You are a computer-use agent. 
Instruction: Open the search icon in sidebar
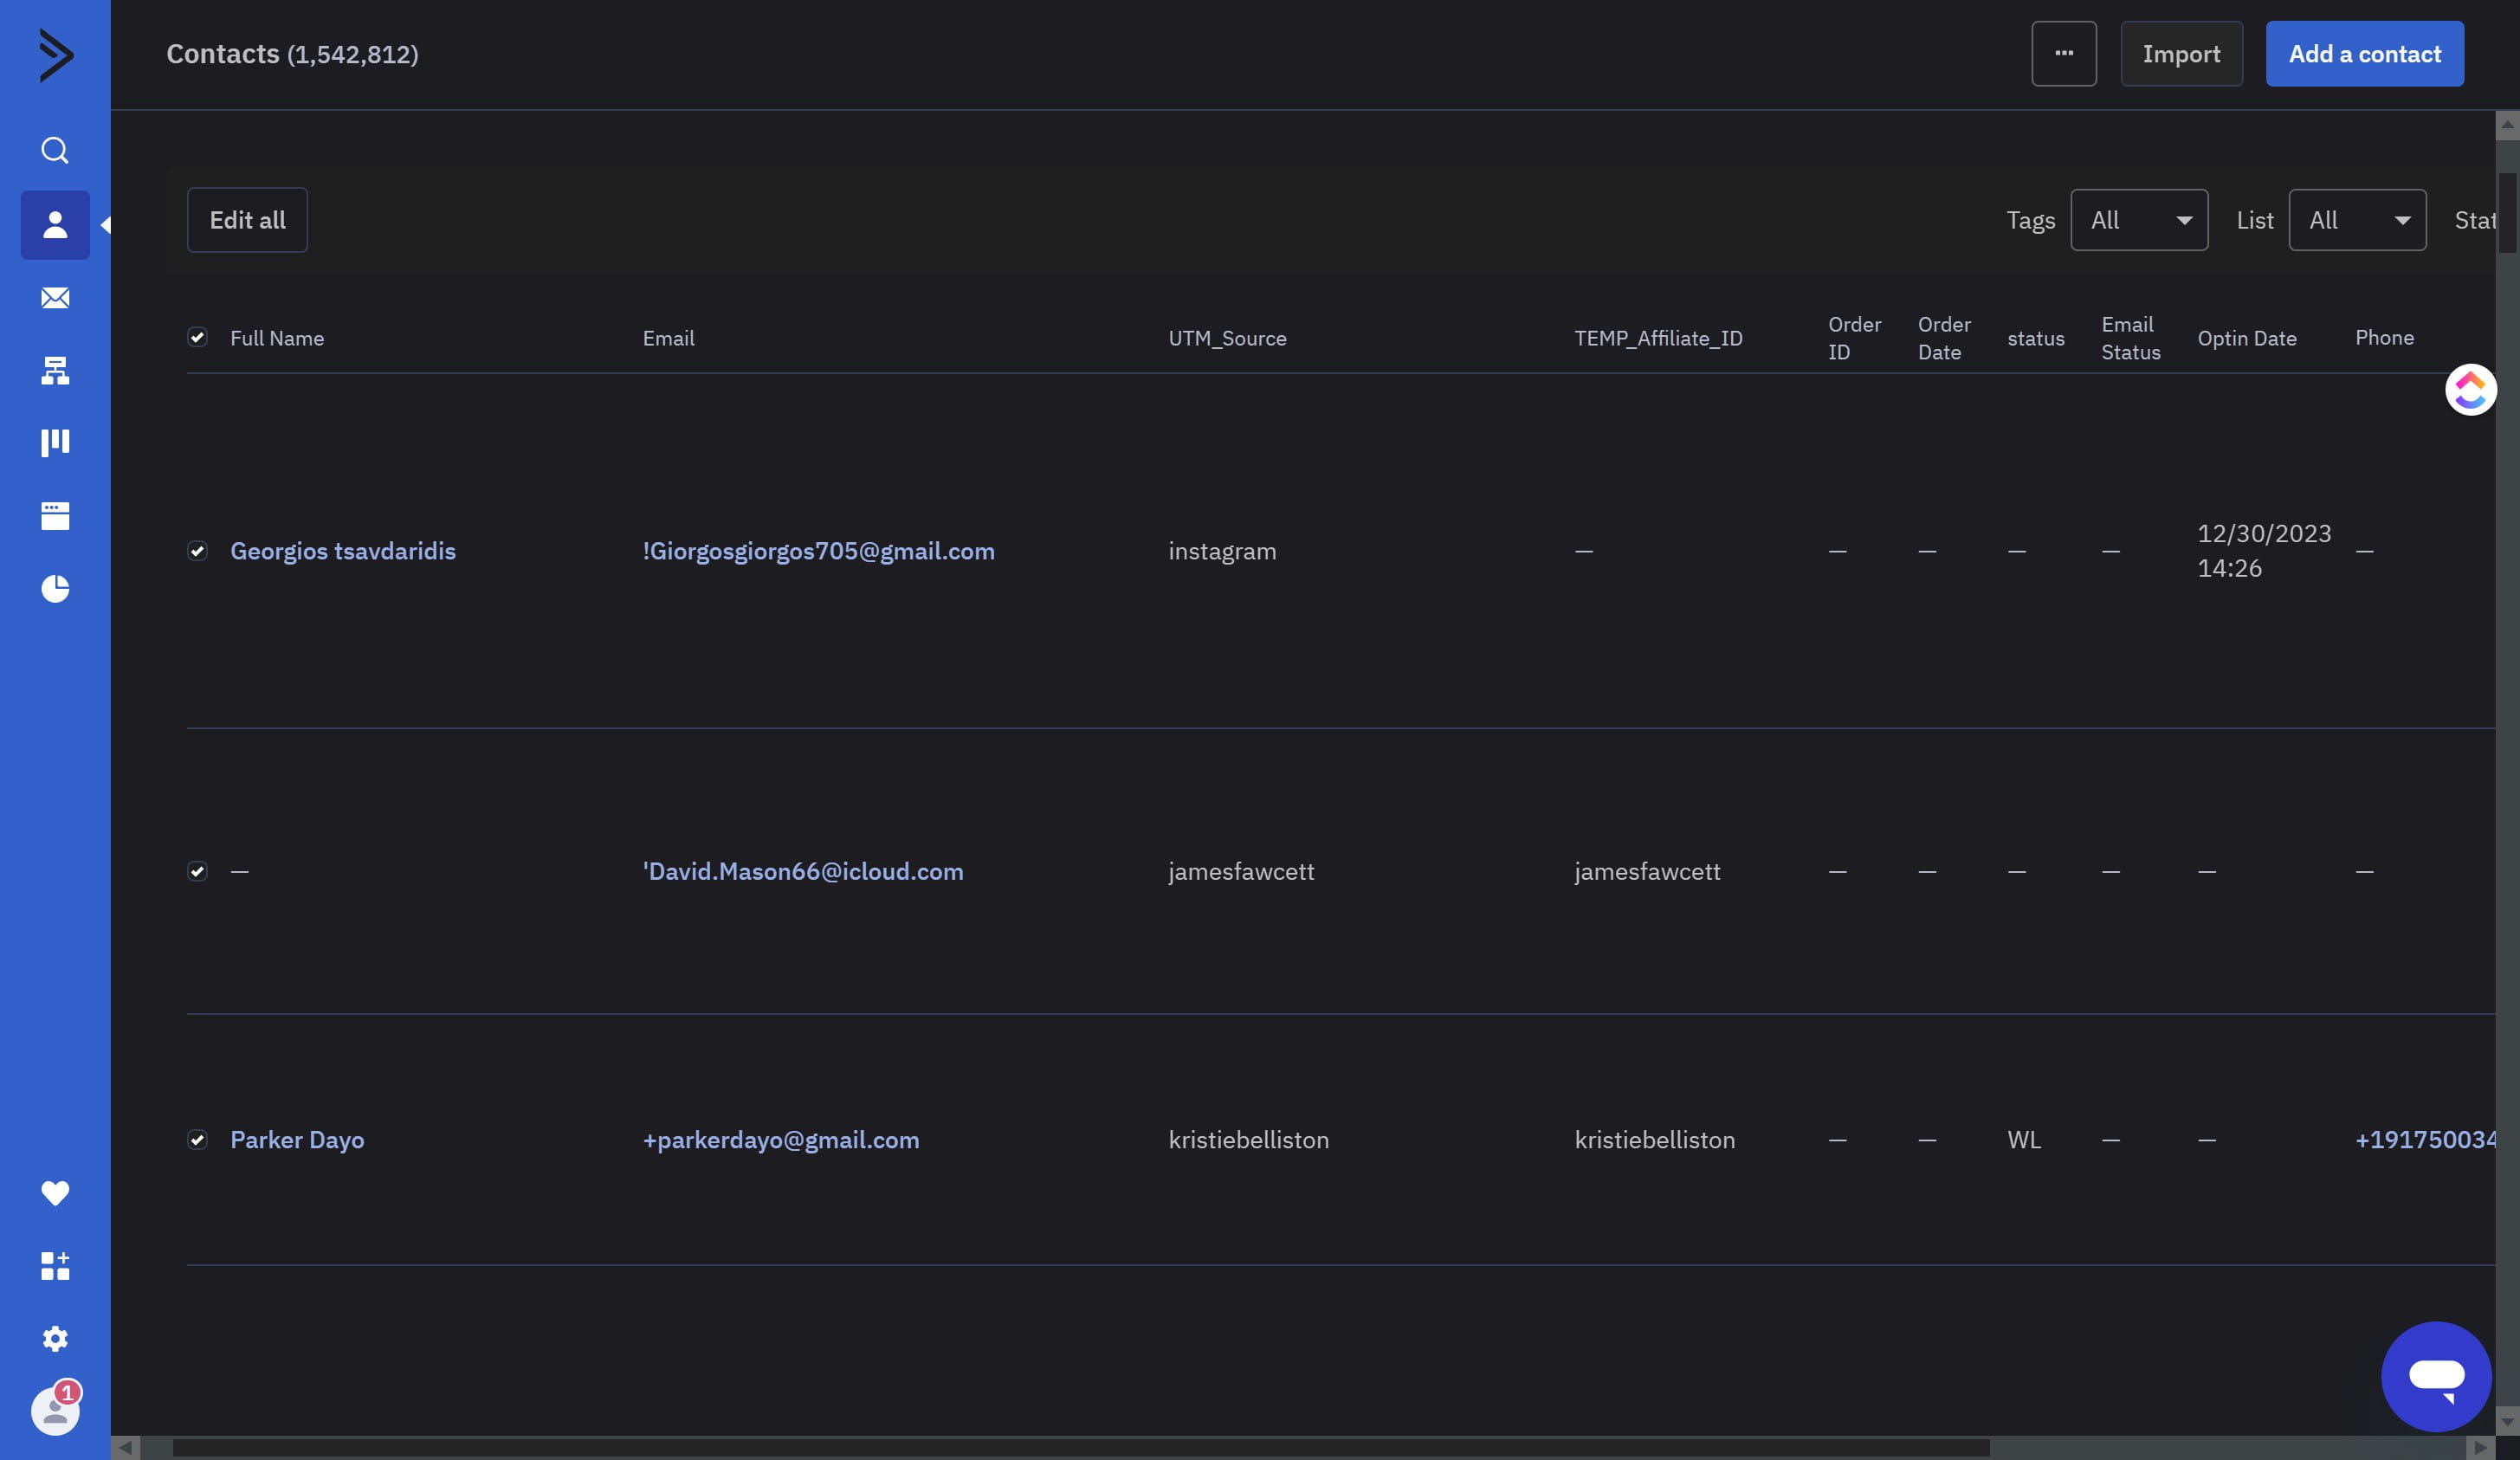point(55,151)
